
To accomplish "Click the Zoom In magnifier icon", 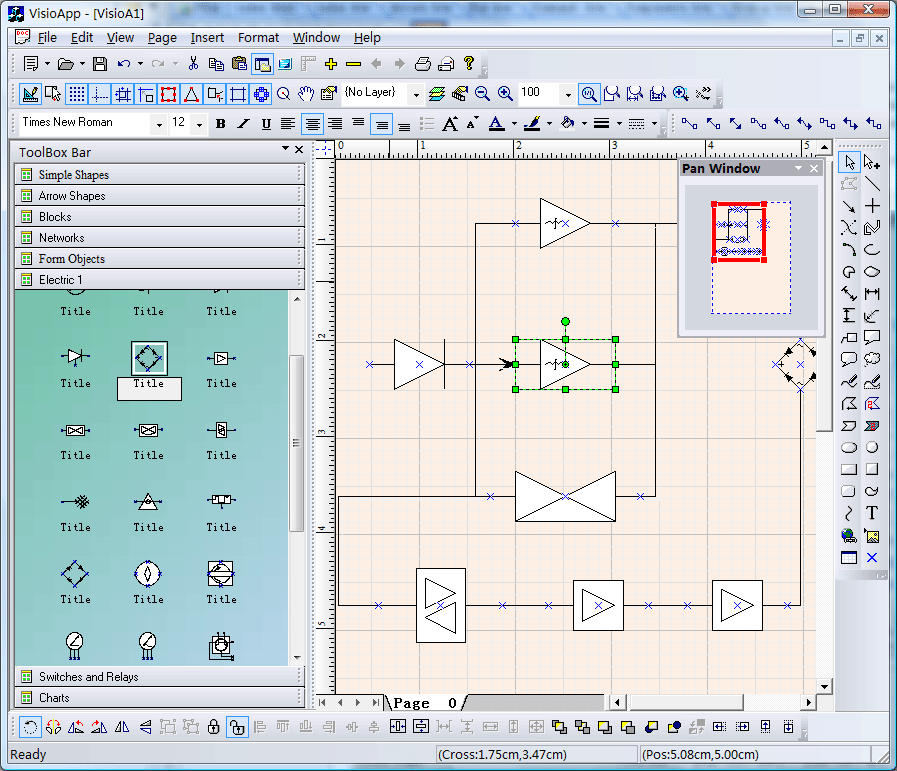I will (505, 93).
